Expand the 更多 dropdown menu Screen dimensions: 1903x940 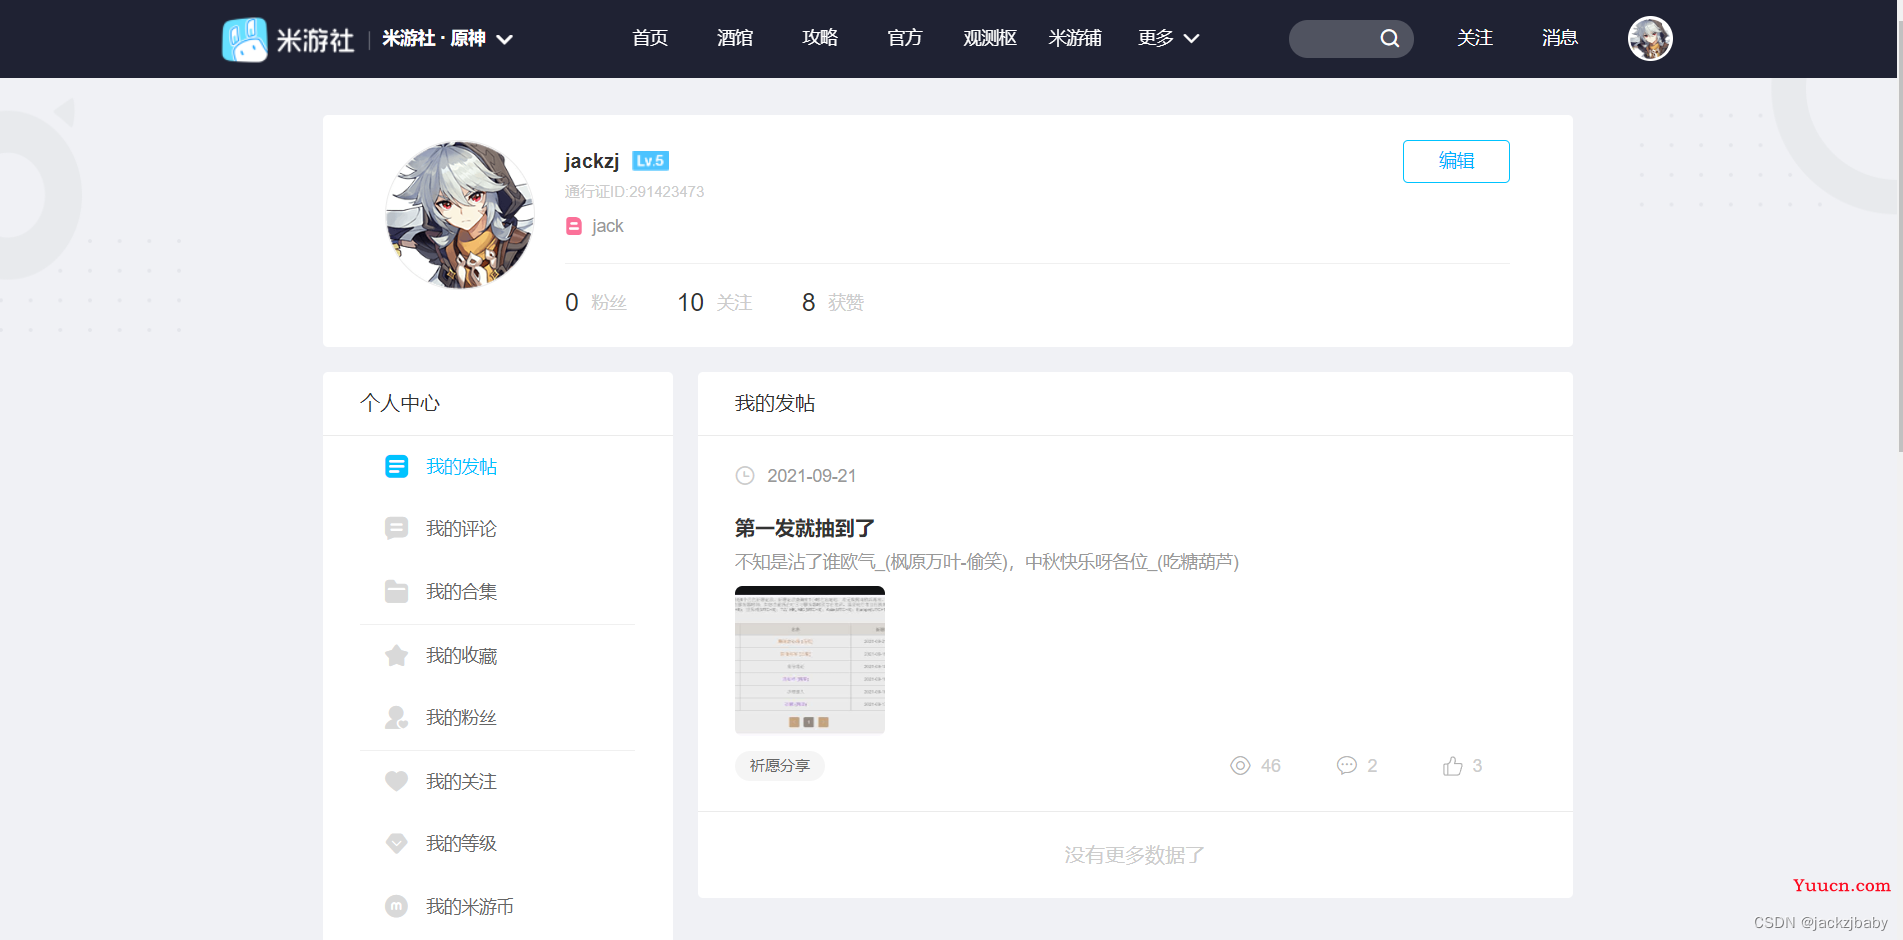[x=1168, y=38]
